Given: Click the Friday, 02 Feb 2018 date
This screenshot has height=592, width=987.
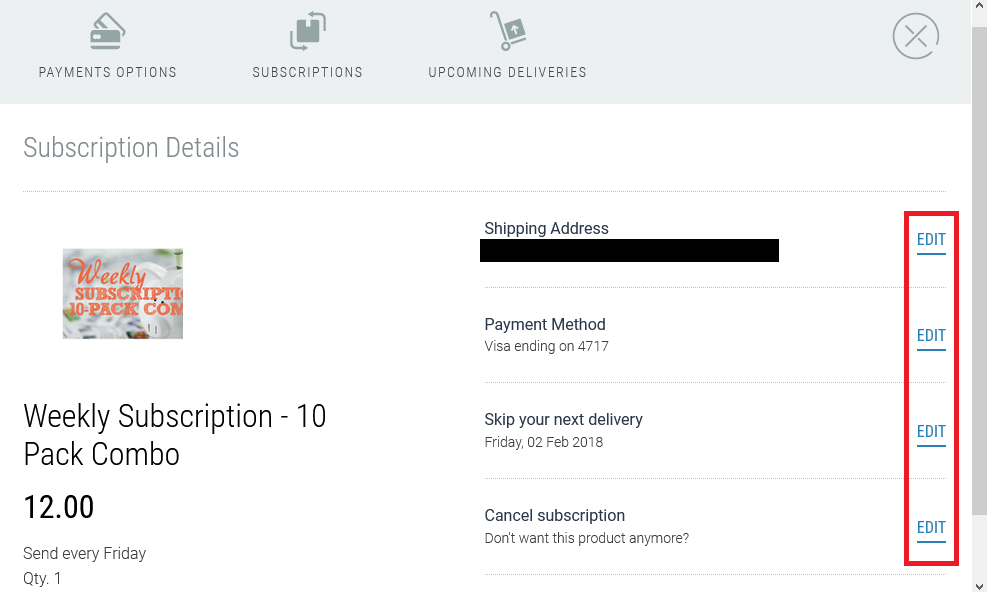Looking at the screenshot, I should click(543, 442).
